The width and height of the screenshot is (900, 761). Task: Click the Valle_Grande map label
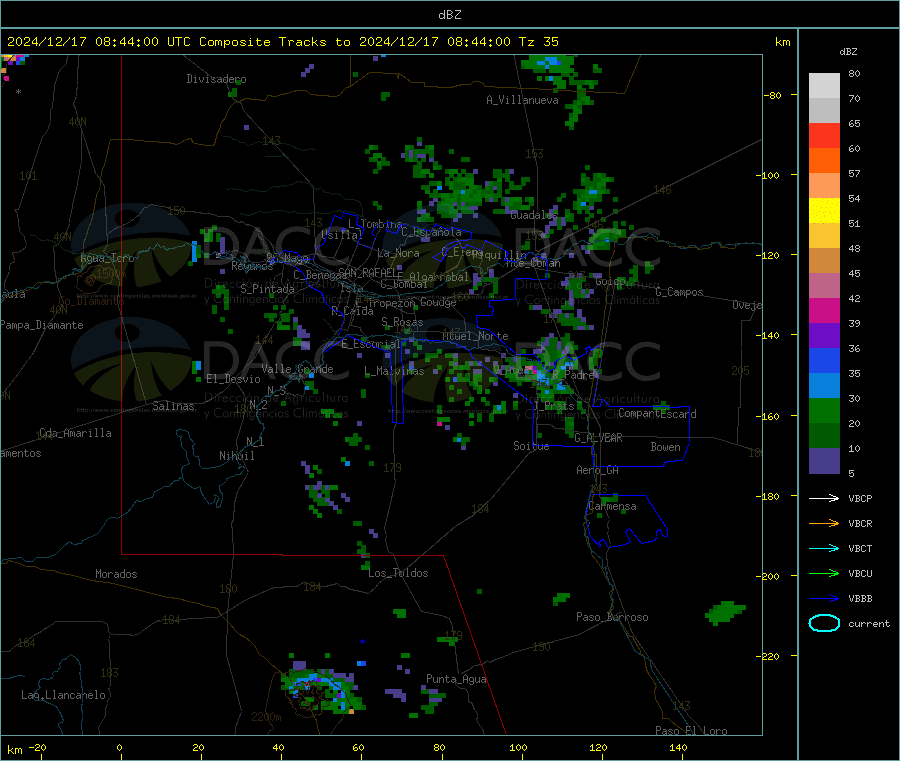(x=297, y=369)
